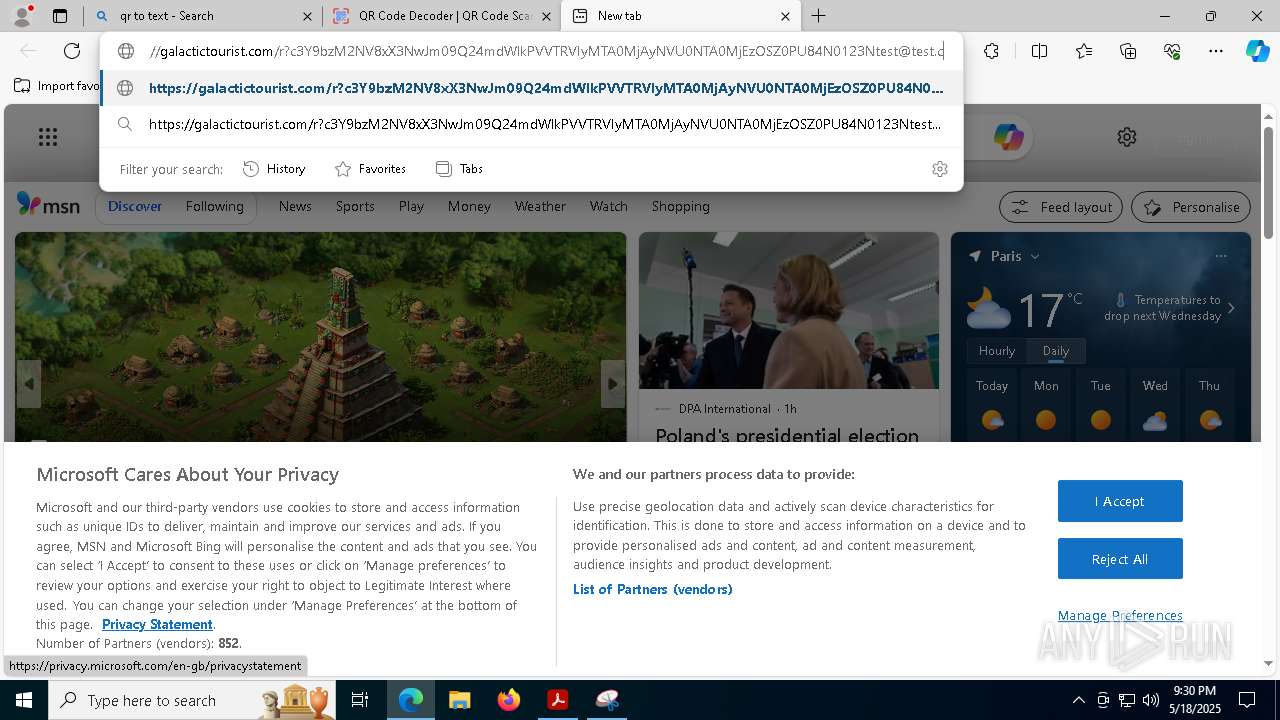Open weather card more options
Image resolution: width=1280 pixels, height=720 pixels.
[x=1221, y=256]
